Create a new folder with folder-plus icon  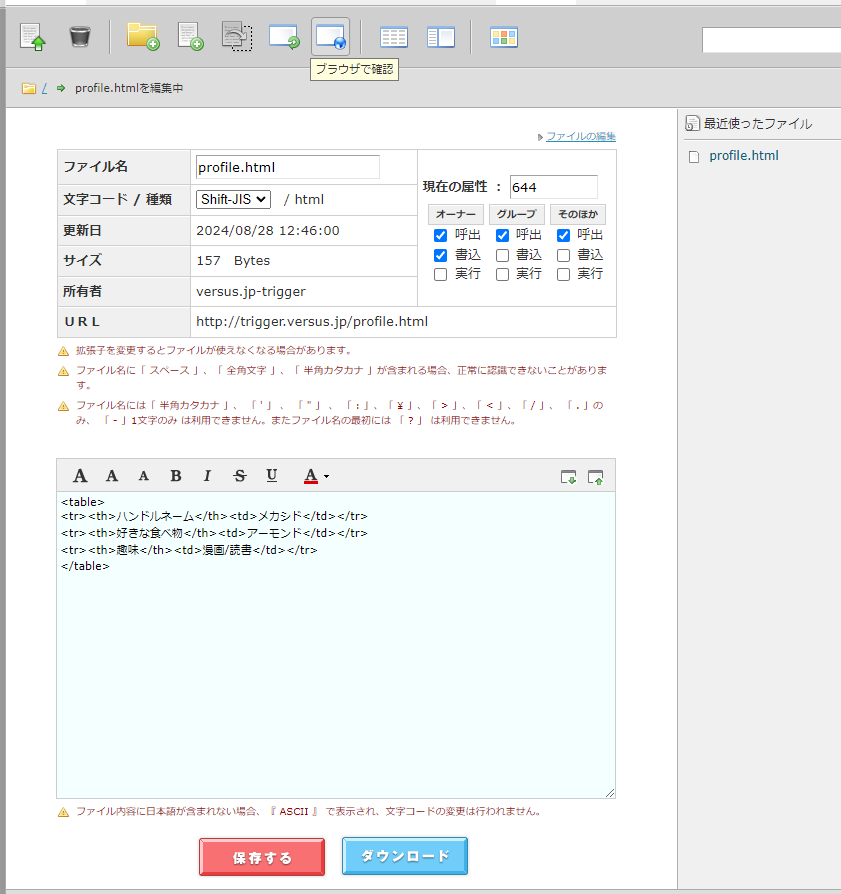143,36
